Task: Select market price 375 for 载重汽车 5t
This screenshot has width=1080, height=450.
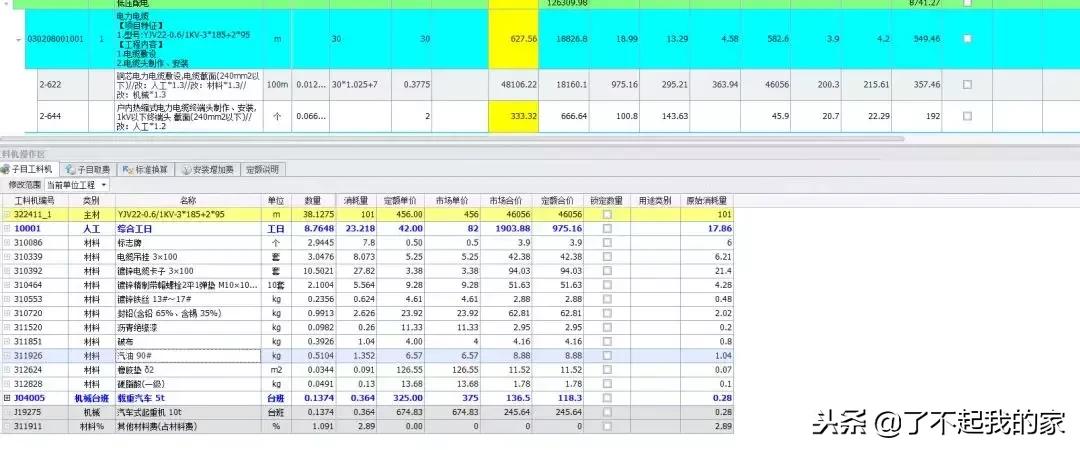Action: tap(452, 398)
